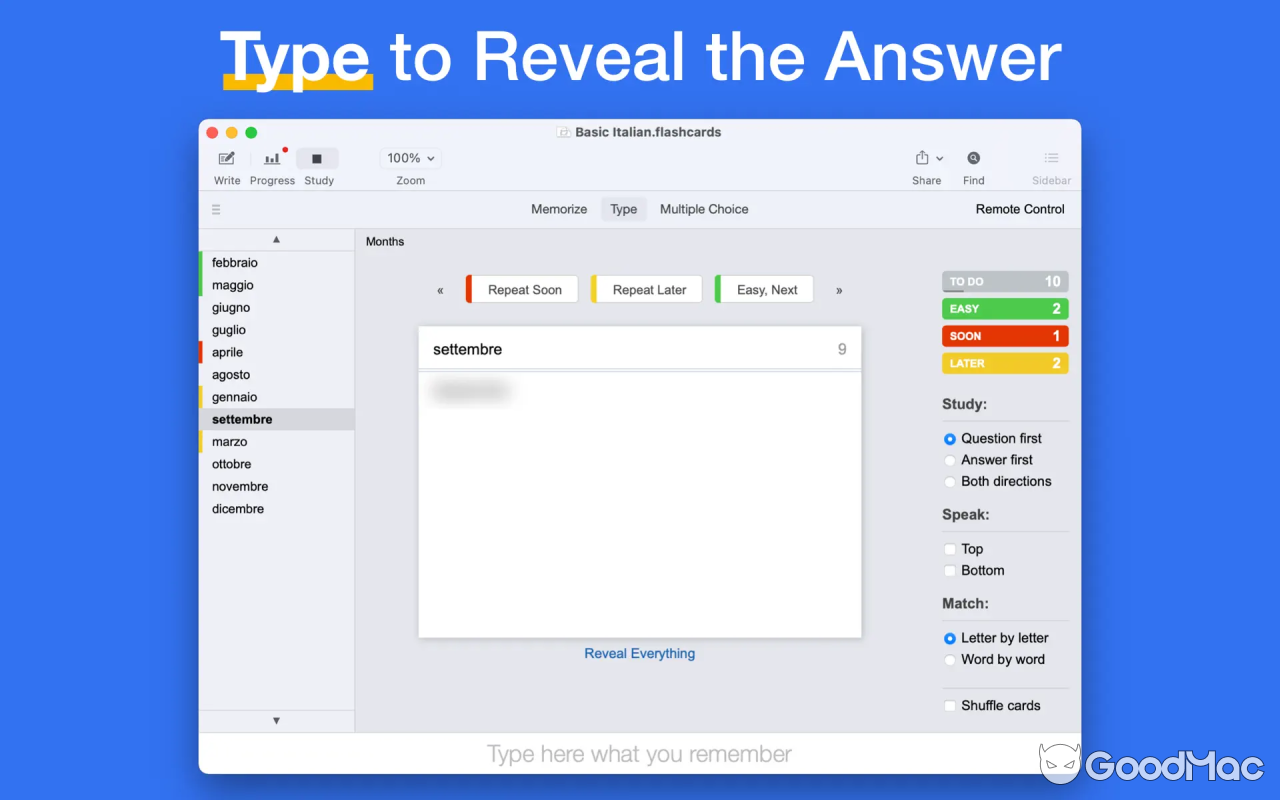Image resolution: width=1280 pixels, height=800 pixels.
Task: Select the Answer first study mode
Action: [x=949, y=460]
